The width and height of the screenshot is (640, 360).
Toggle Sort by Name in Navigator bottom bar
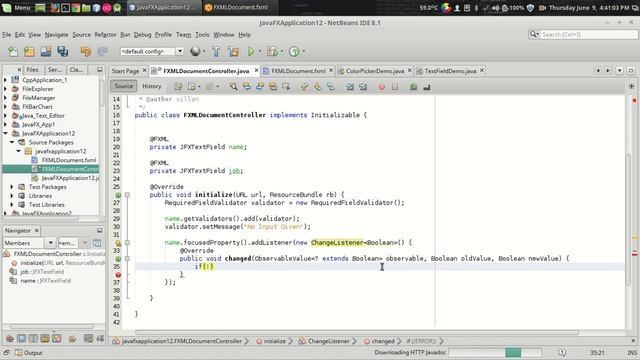tap(88, 338)
